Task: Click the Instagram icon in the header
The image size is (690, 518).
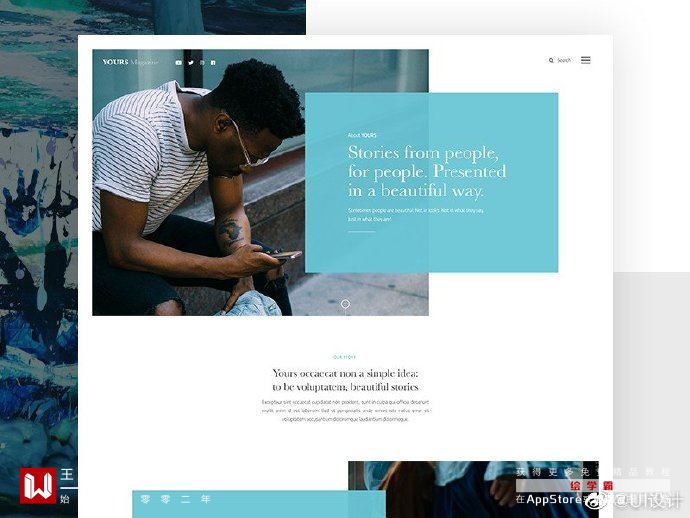Action: pyautogui.click(x=202, y=62)
